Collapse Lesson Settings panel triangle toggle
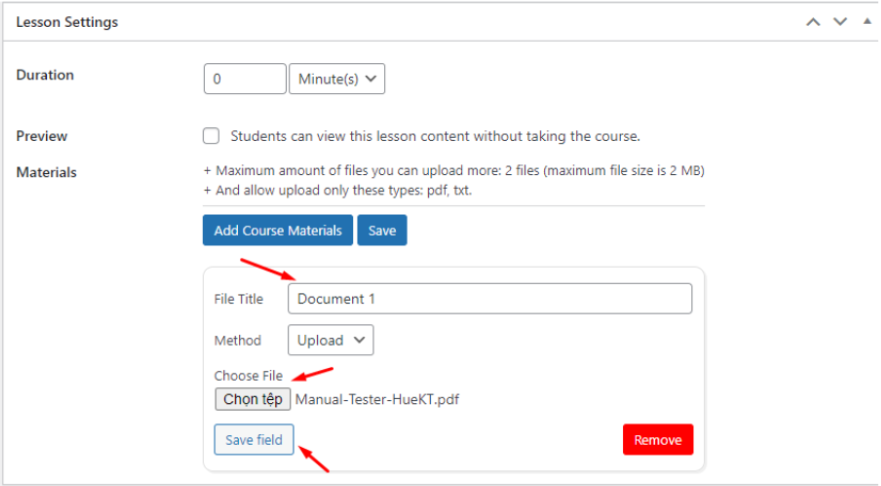The image size is (881, 486). coord(867,21)
